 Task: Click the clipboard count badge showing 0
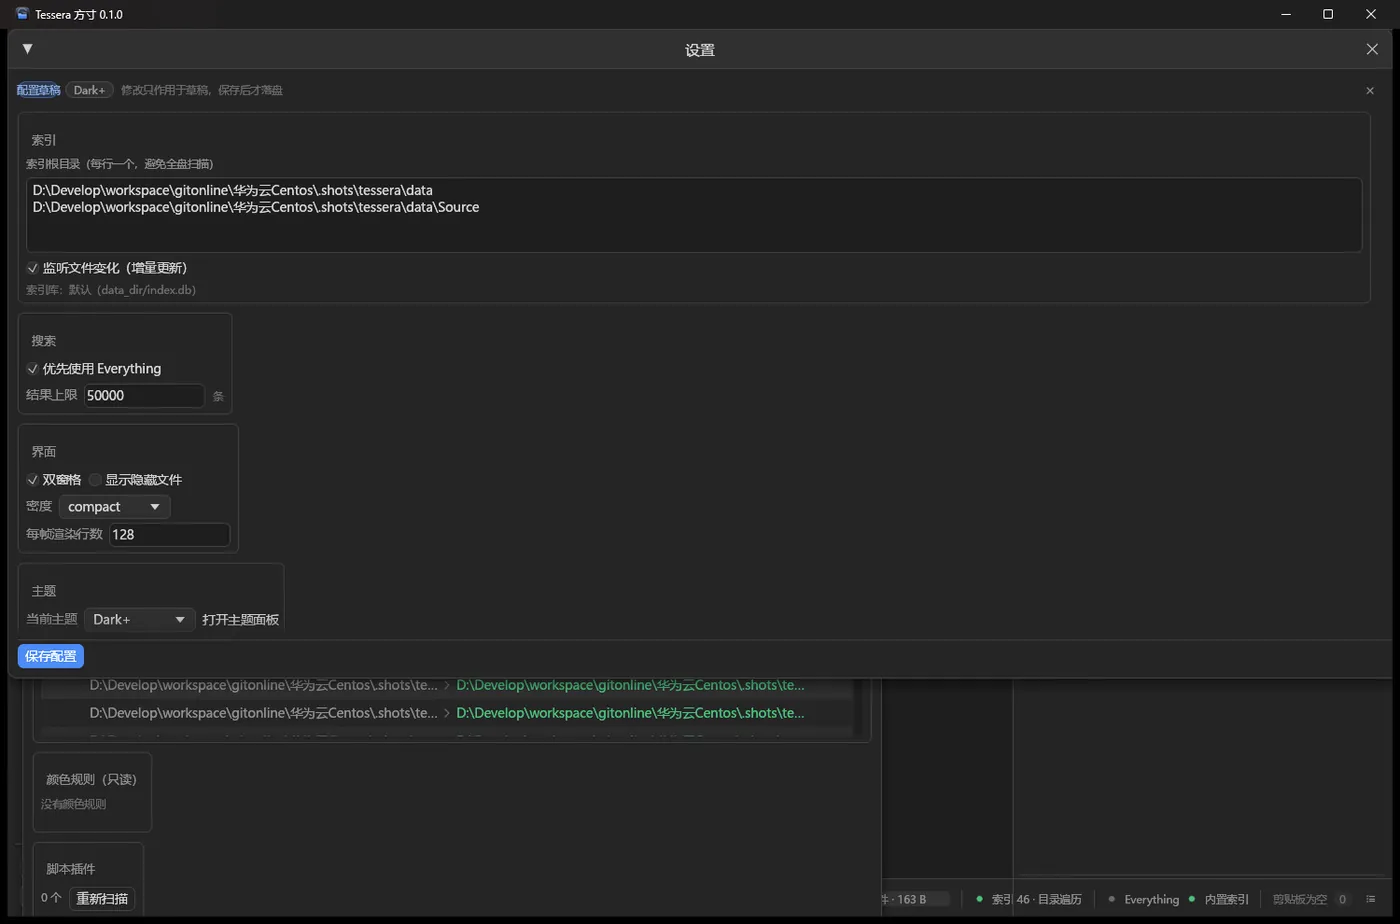pyautogui.click(x=1342, y=900)
